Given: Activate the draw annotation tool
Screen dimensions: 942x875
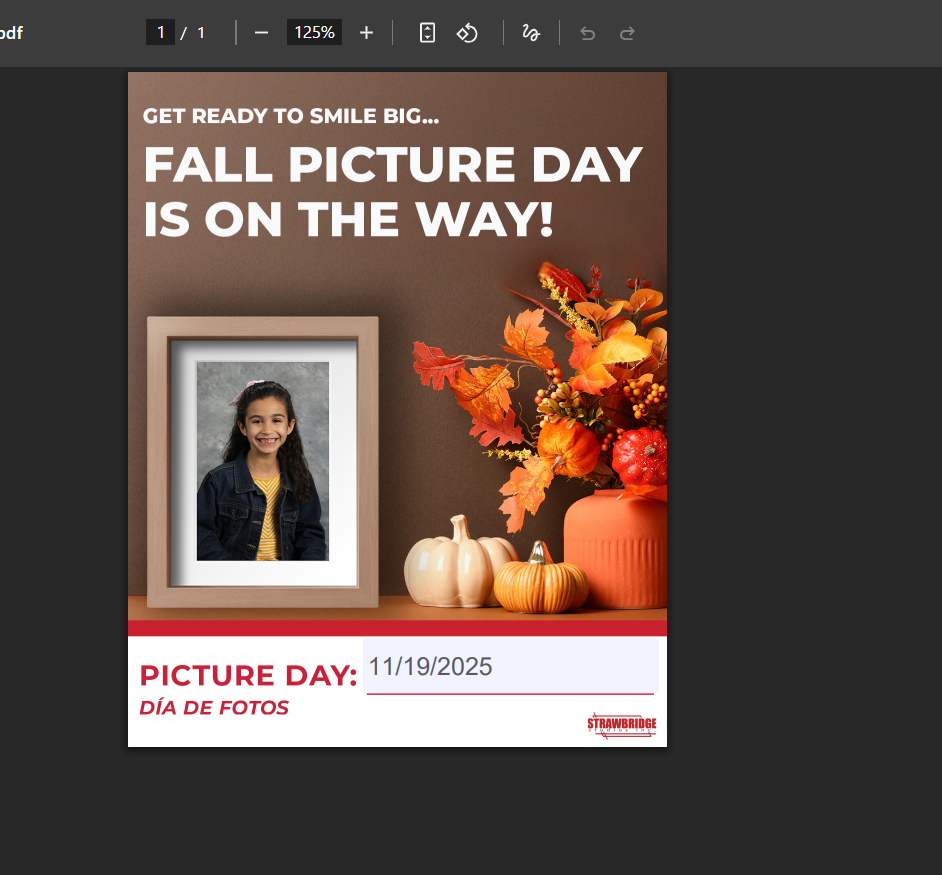Looking at the screenshot, I should tap(531, 33).
